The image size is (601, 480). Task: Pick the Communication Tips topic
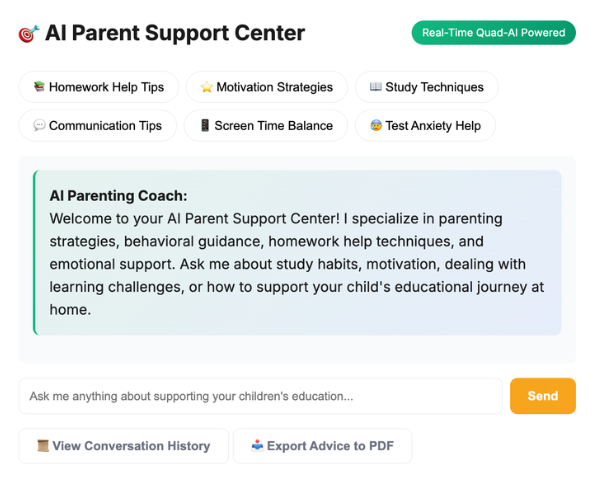[x=97, y=126]
